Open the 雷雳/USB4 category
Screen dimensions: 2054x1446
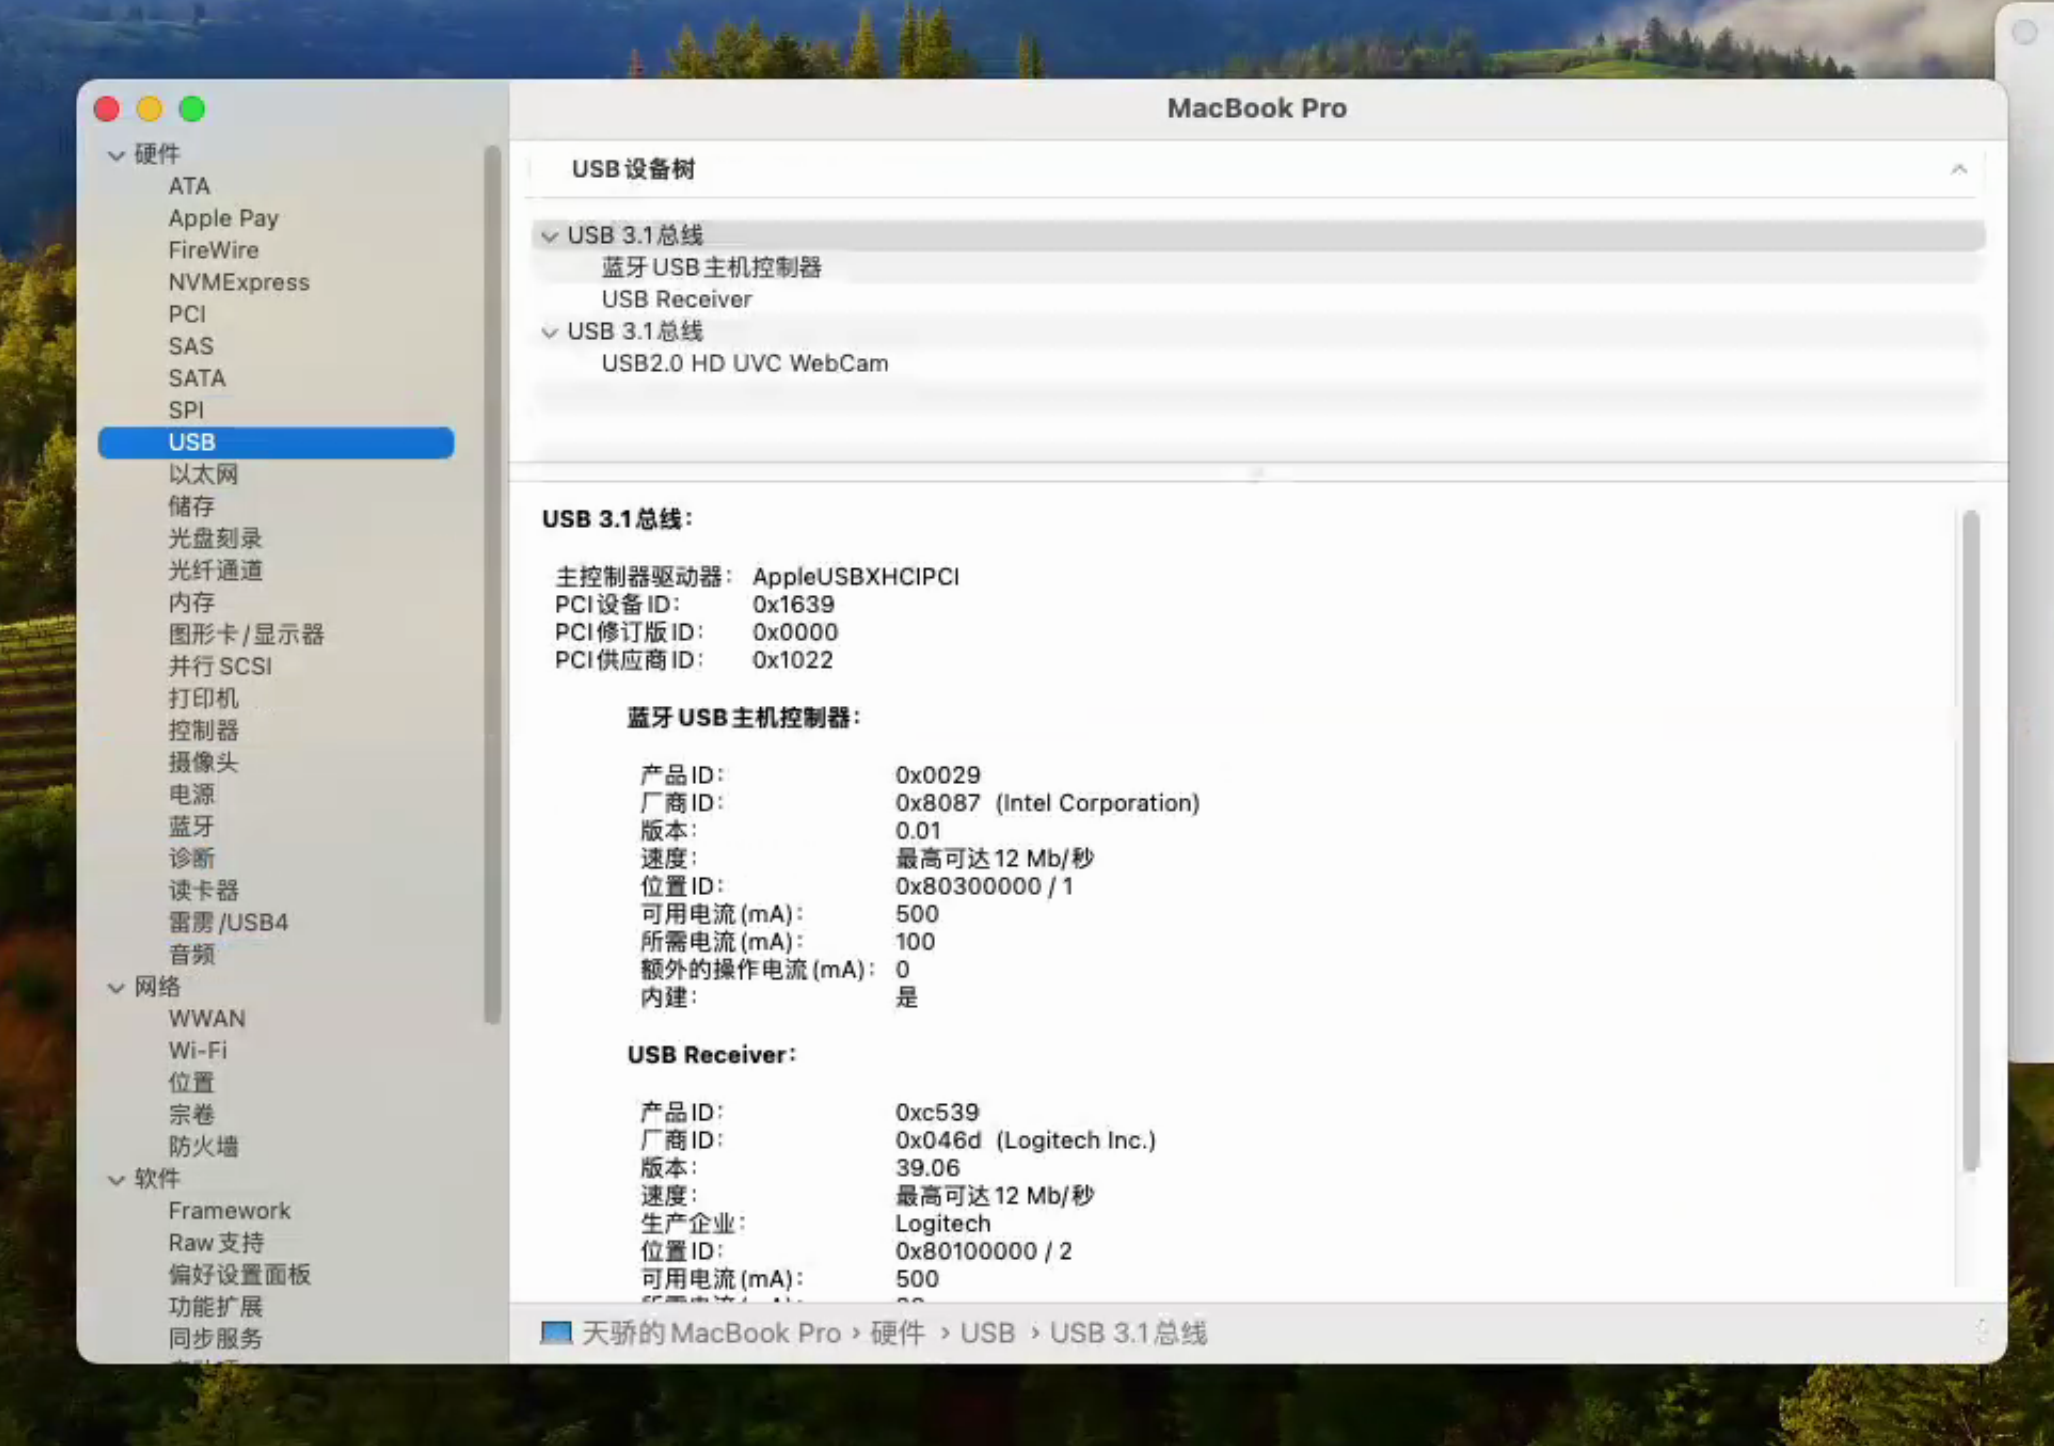coord(228,922)
